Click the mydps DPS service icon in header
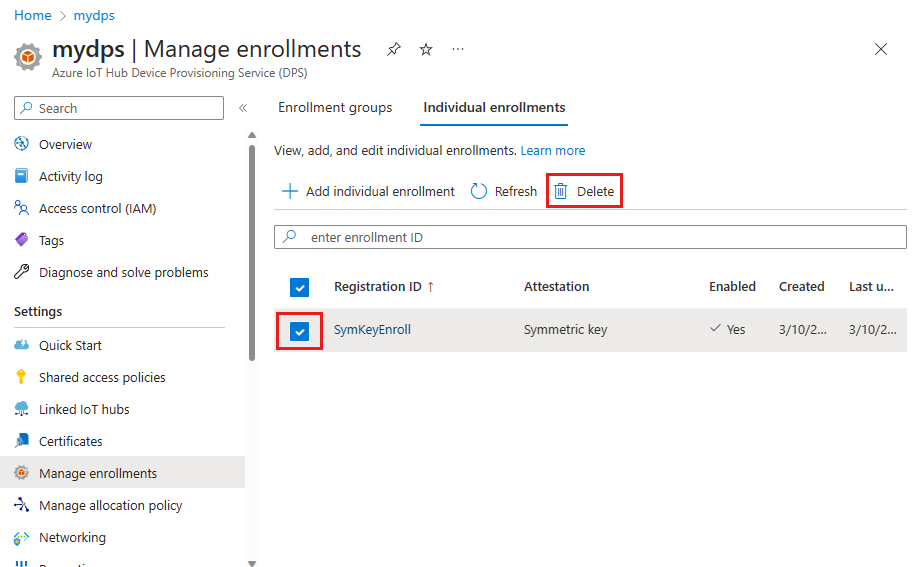 coord(28,57)
